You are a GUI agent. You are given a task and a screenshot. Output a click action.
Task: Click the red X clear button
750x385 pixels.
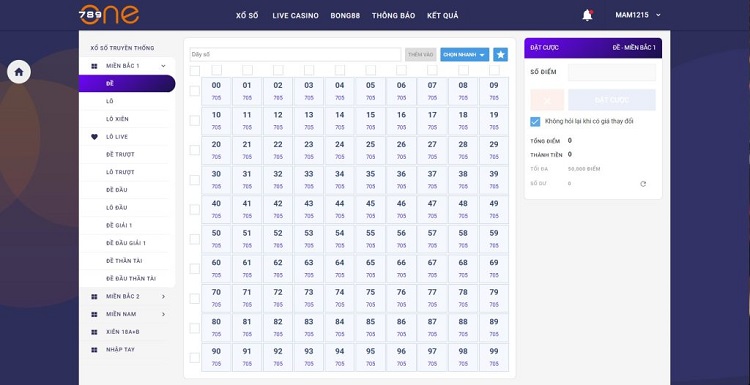[x=547, y=100]
